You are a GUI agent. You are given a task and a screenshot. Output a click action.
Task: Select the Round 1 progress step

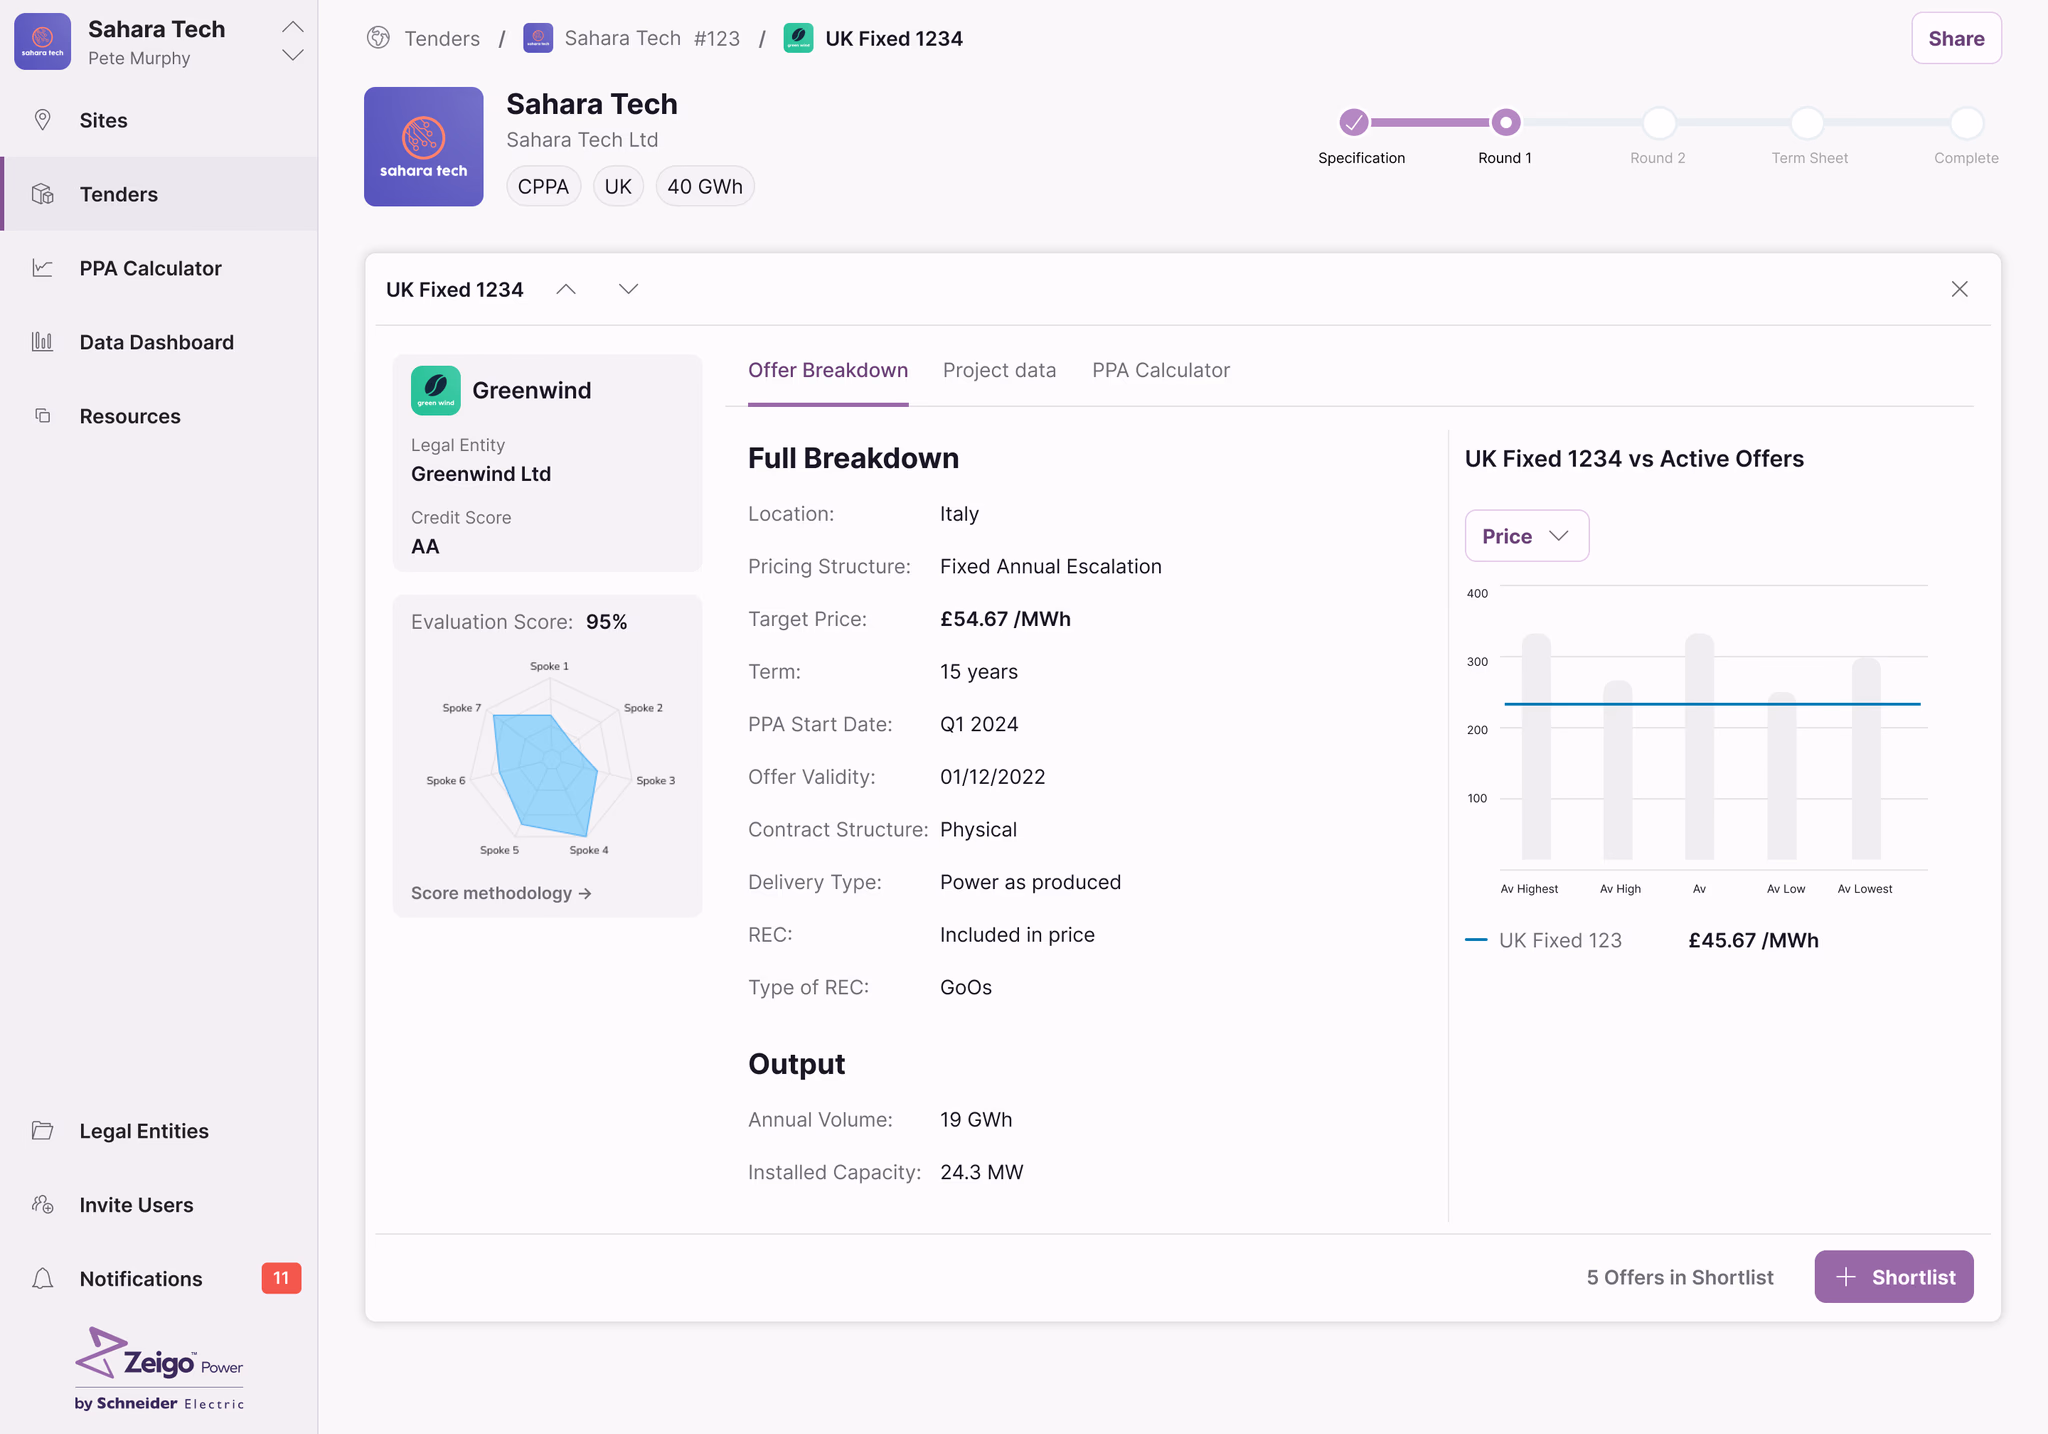click(1505, 123)
